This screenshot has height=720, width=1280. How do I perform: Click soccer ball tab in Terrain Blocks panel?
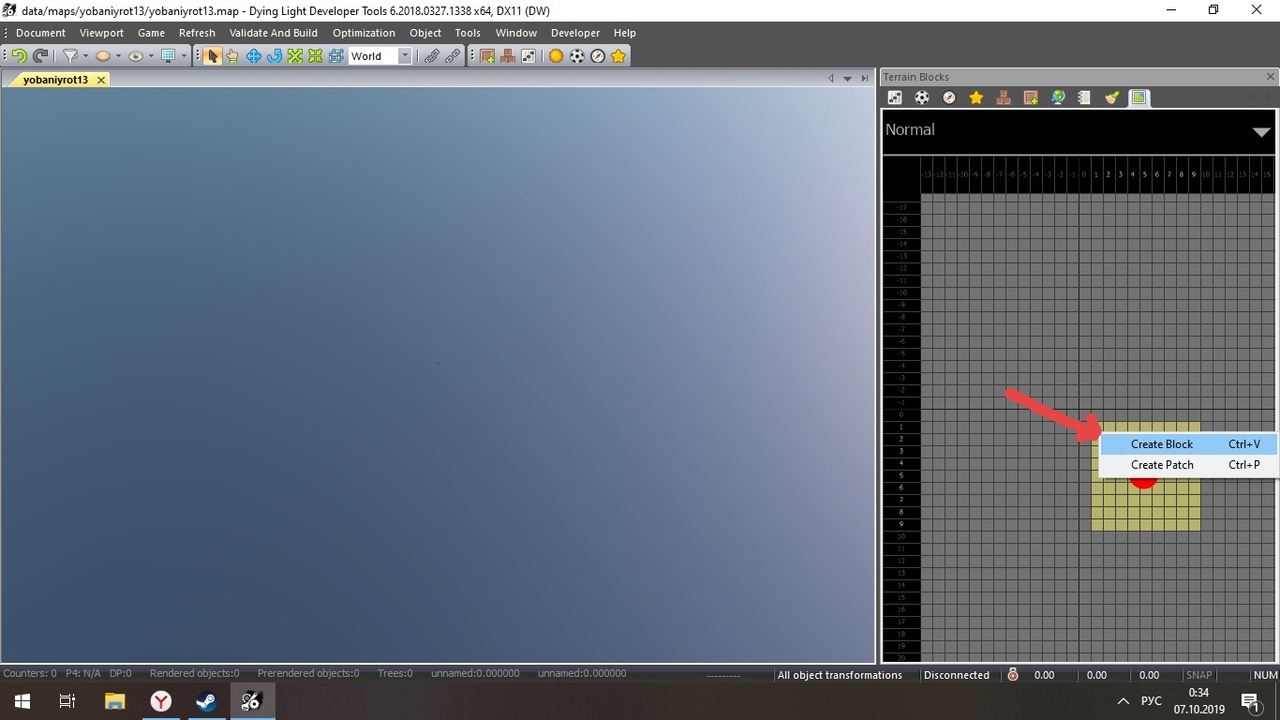pos(922,98)
